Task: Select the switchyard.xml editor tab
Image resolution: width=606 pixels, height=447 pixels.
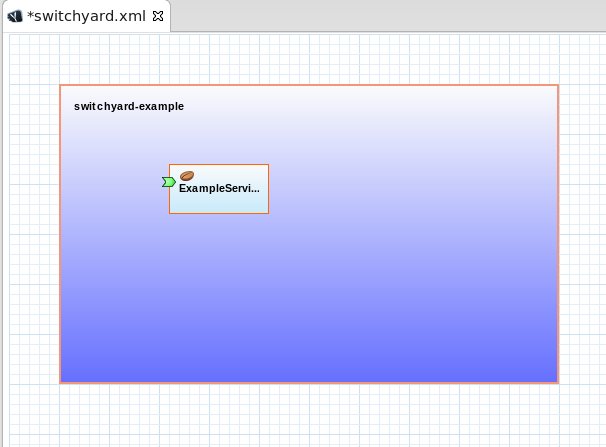Action: click(86, 16)
